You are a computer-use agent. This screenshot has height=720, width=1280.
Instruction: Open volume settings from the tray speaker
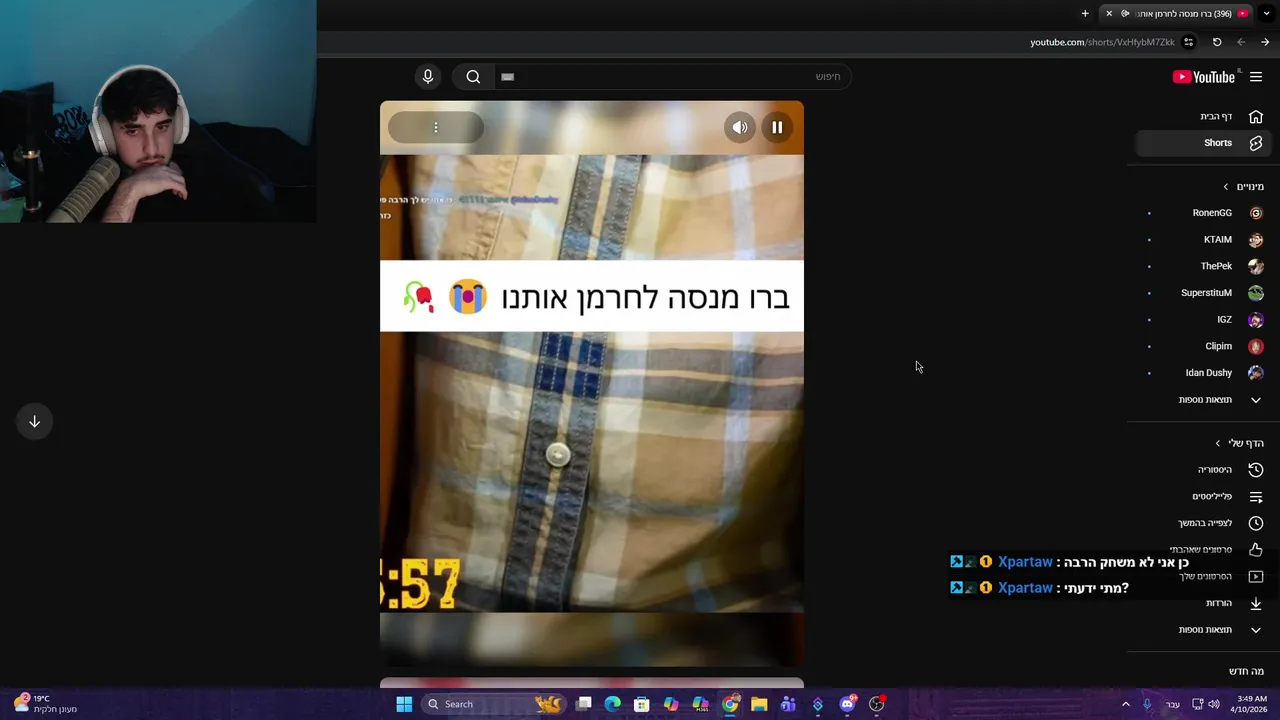[x=1214, y=704]
